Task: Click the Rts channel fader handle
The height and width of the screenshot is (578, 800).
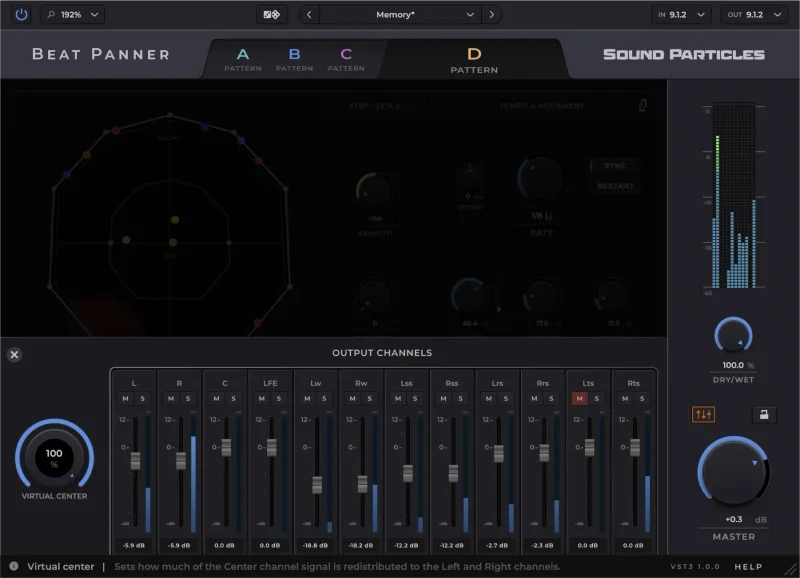Action: pyautogui.click(x=635, y=447)
